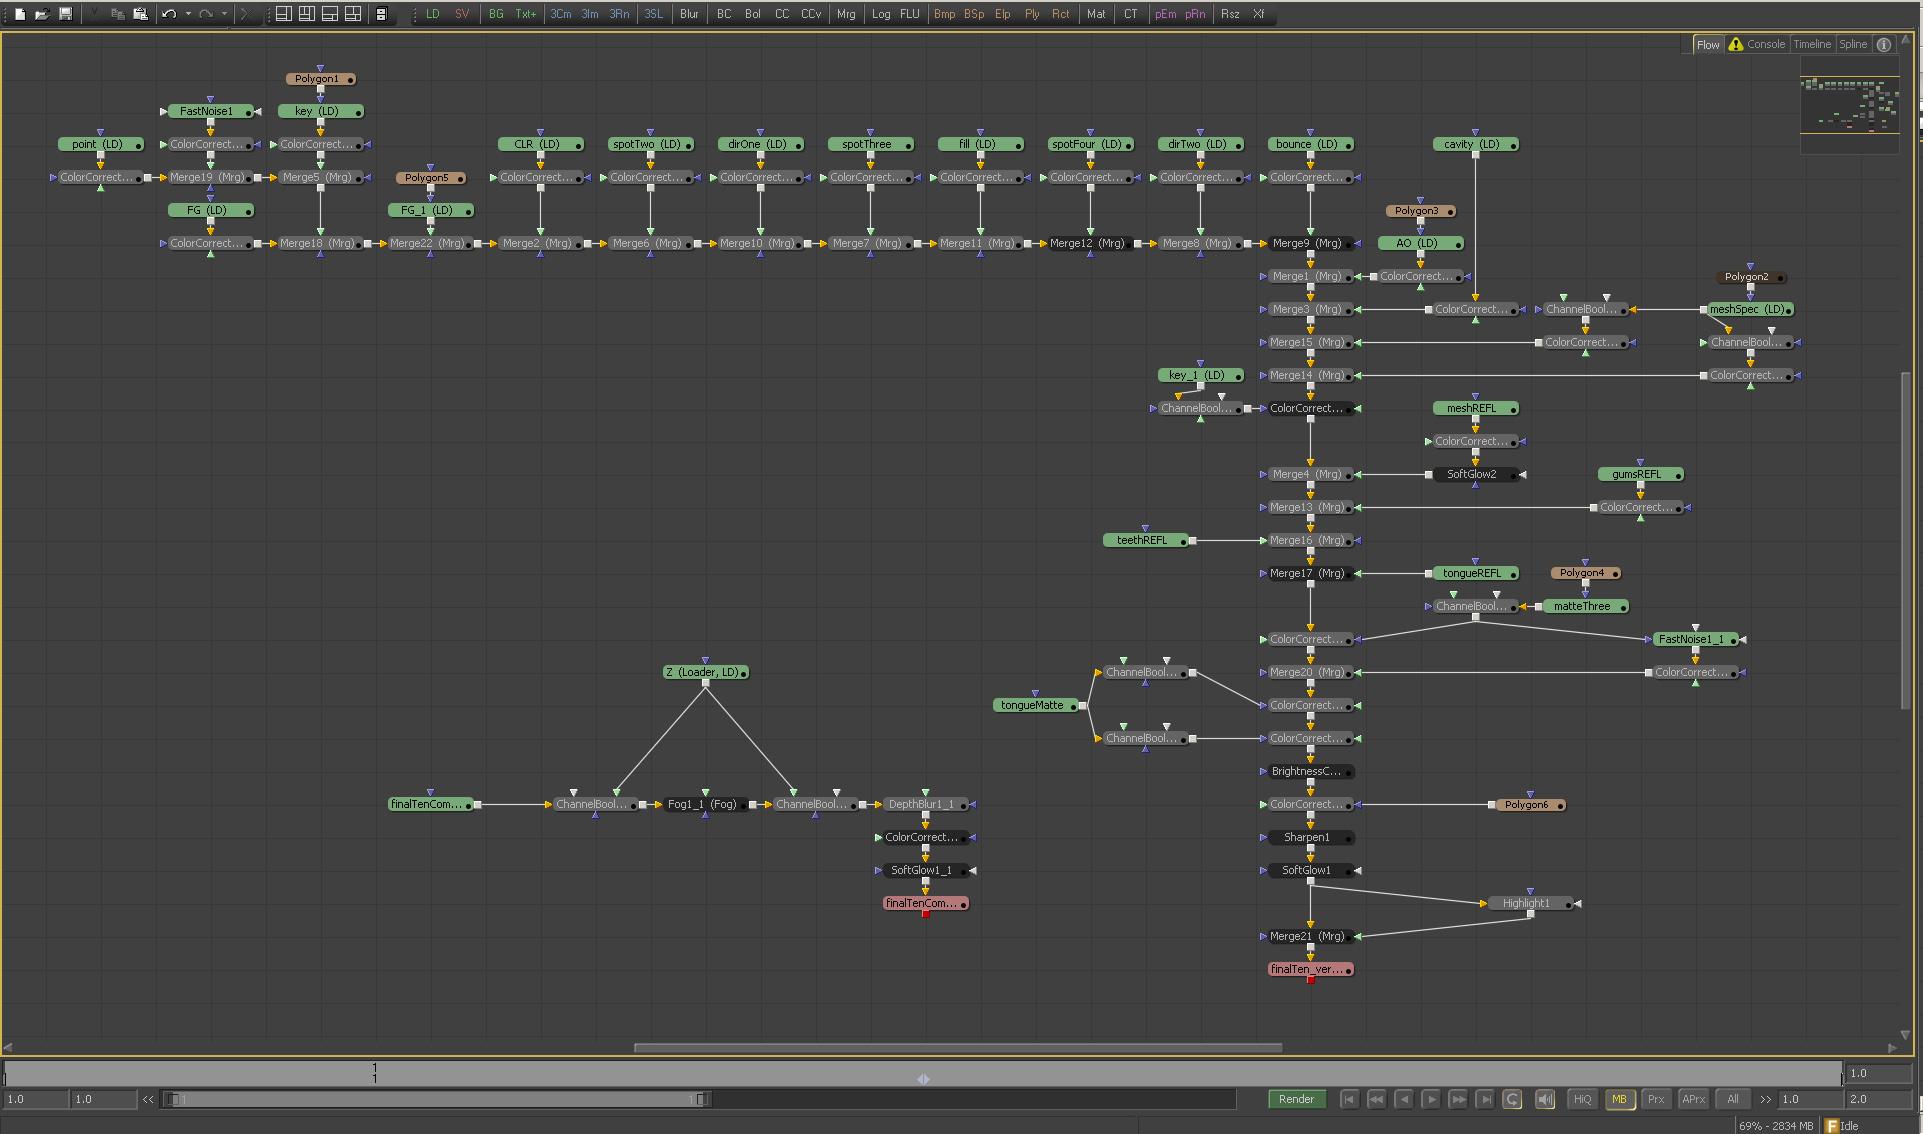Add a Merge tool with Mrg button
Screen dimensions: 1923x1134
click(846, 14)
